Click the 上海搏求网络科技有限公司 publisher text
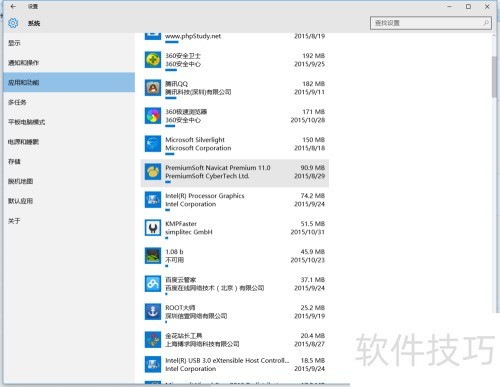This screenshot has height=387, width=500. pos(202,344)
